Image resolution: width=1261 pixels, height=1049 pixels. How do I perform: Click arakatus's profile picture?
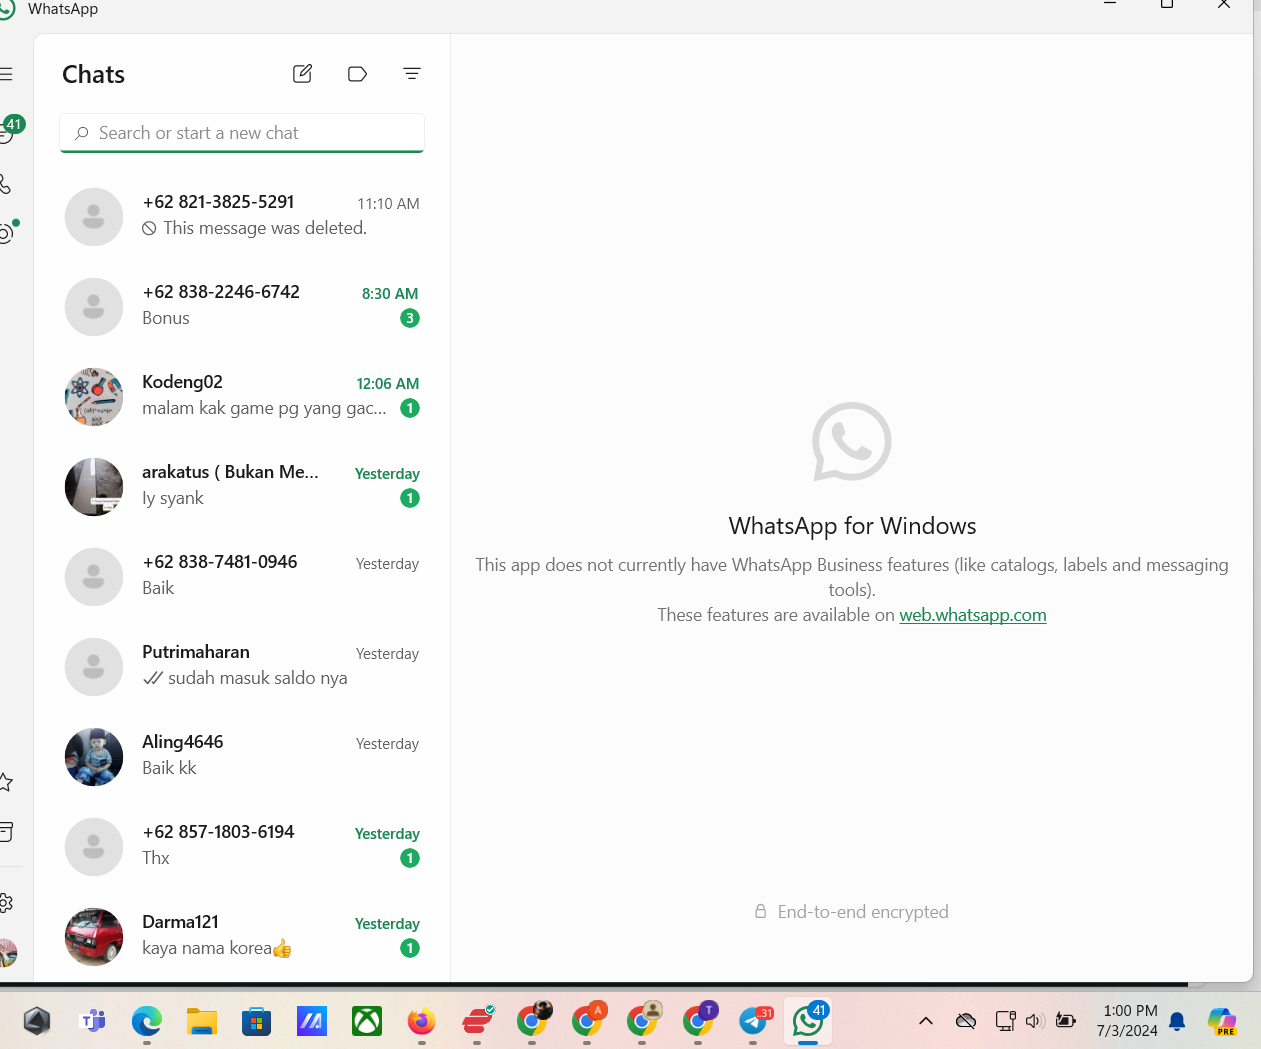click(94, 487)
